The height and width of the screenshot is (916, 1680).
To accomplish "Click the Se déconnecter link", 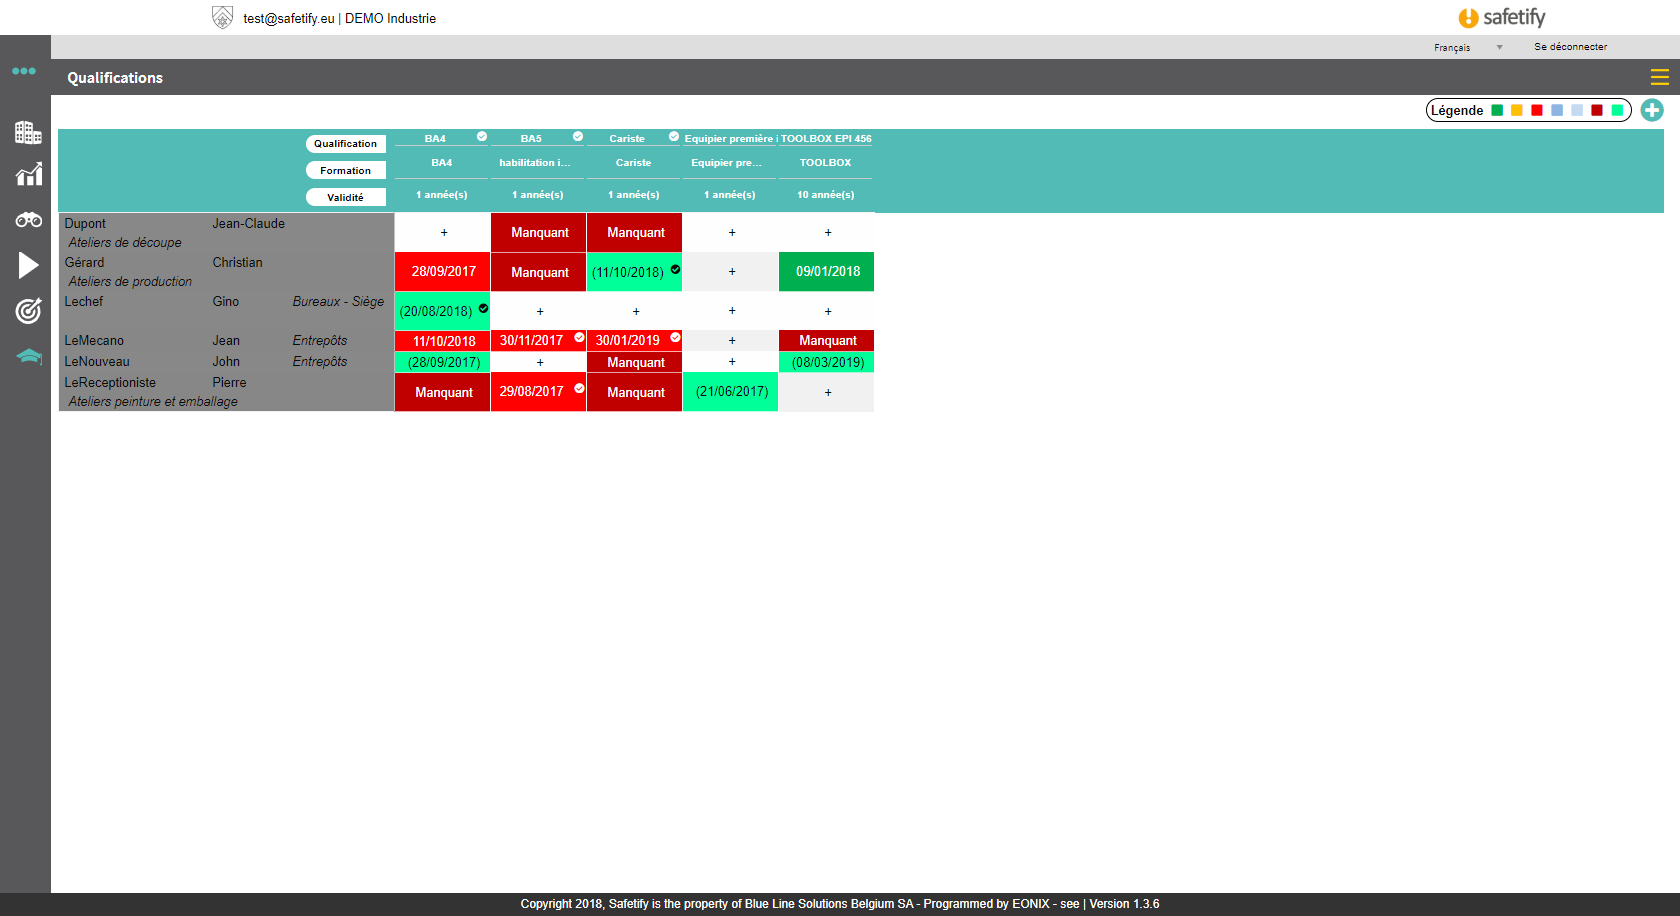I will coord(1570,47).
